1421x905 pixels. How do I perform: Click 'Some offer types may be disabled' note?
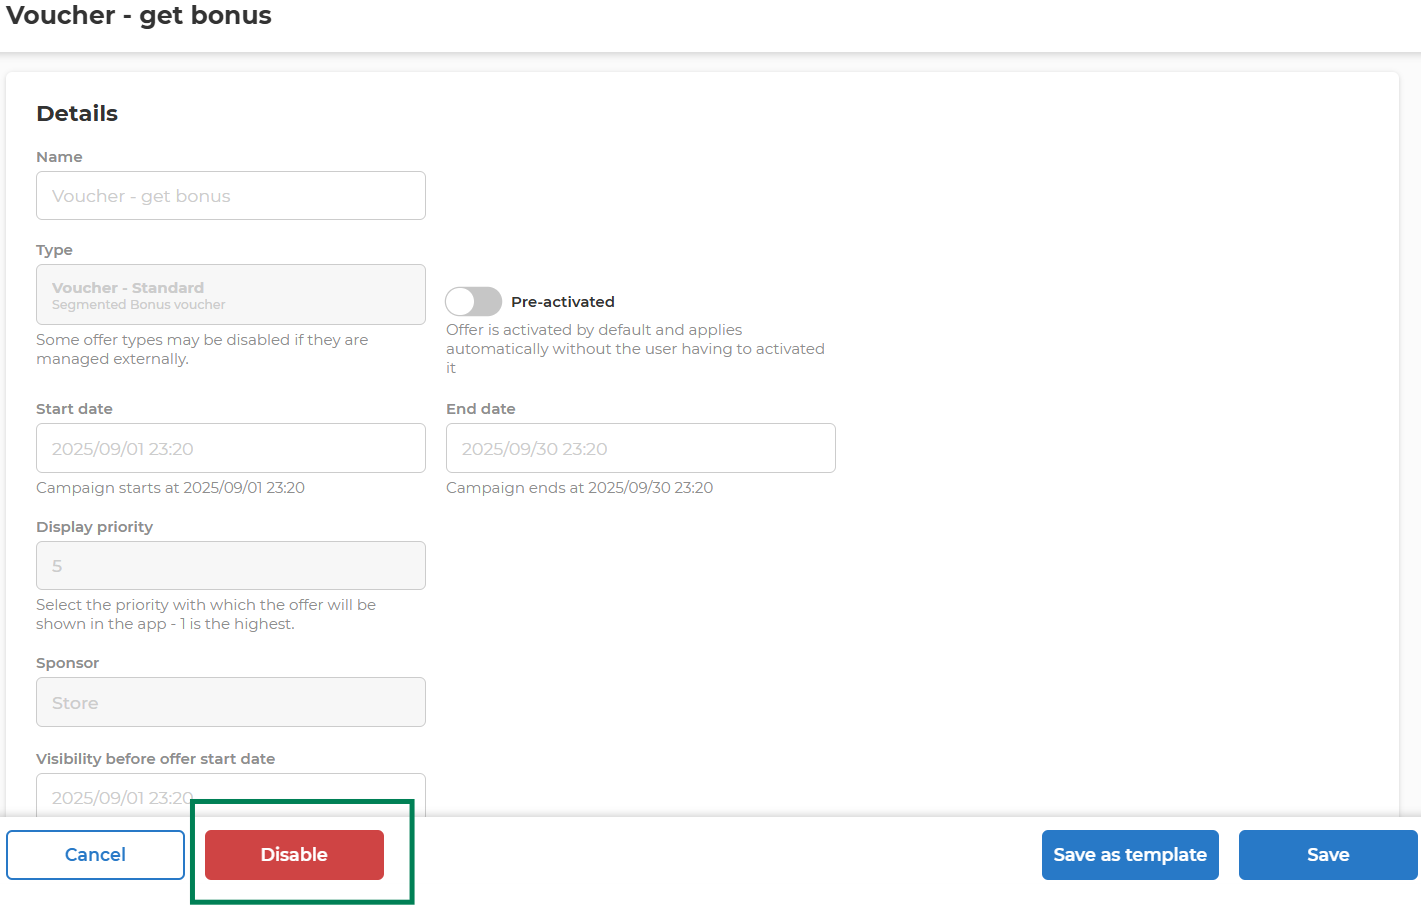(202, 349)
